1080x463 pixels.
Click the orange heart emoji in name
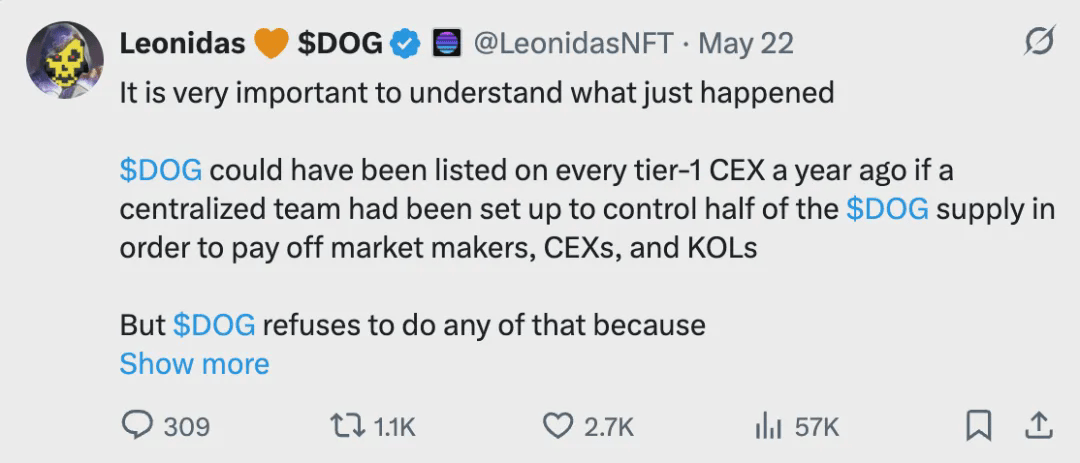tap(272, 44)
